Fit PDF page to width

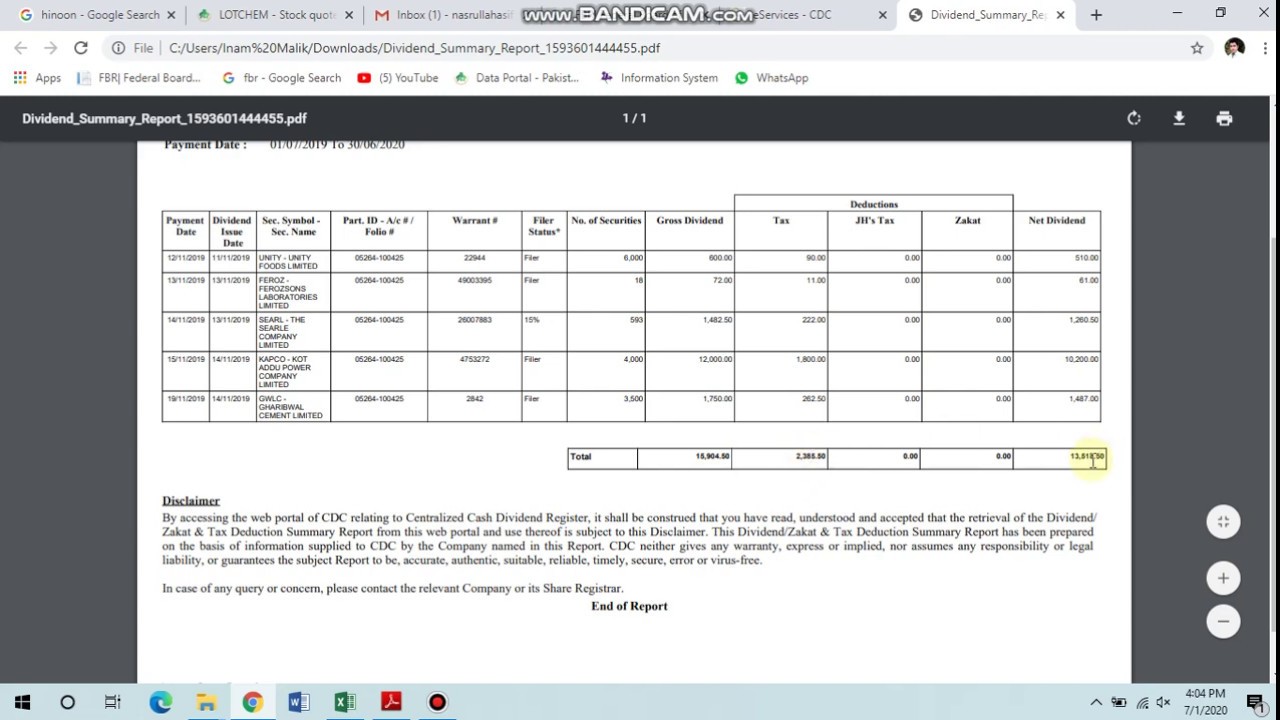(x=1223, y=522)
